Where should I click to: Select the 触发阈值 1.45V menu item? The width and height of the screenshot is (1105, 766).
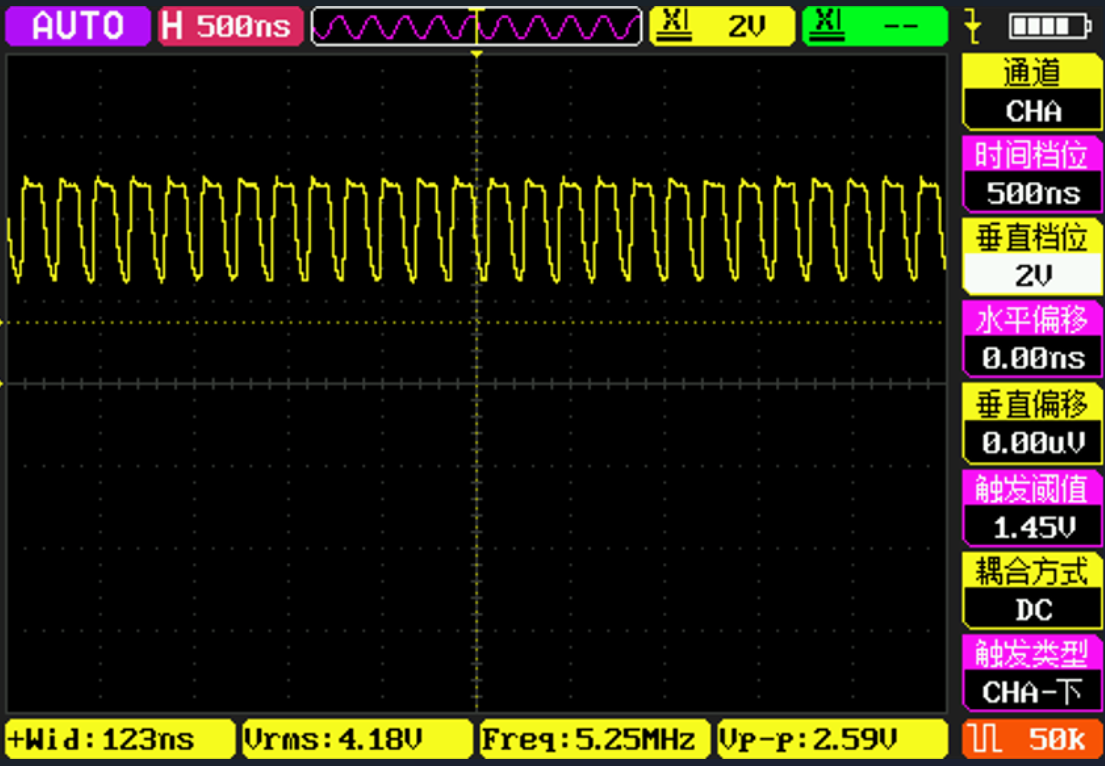coord(1032,508)
